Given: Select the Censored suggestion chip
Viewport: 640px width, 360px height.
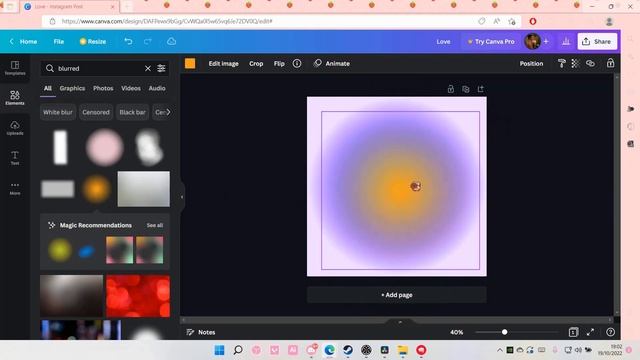Looking at the screenshot, I should tap(96, 112).
